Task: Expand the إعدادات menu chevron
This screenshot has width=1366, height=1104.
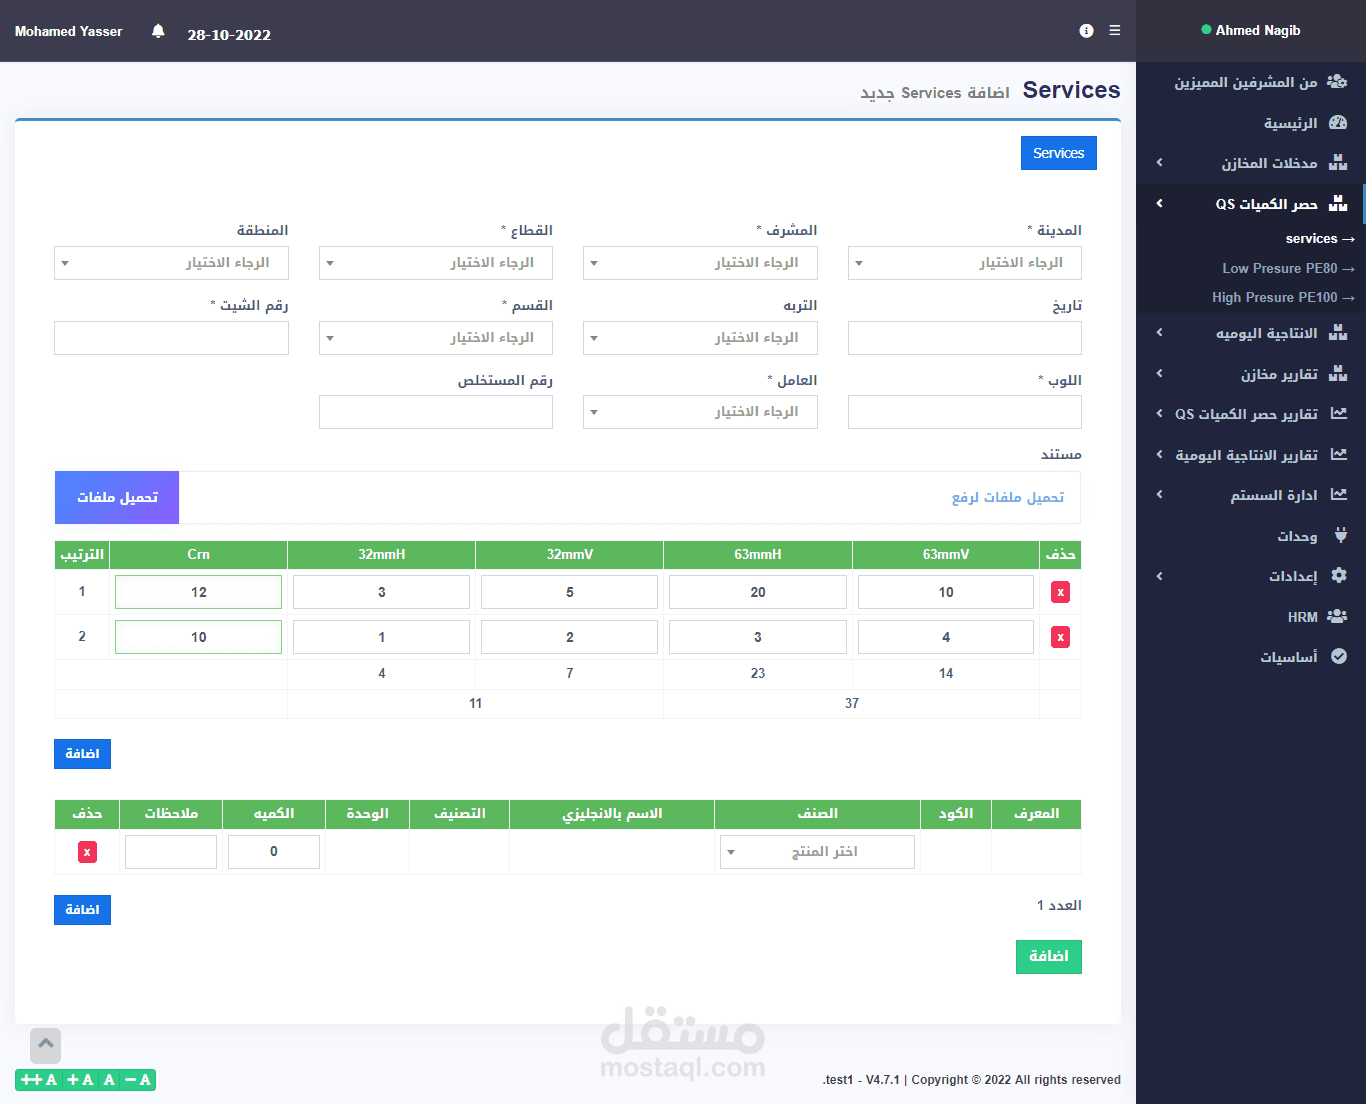Action: pos(1159,576)
